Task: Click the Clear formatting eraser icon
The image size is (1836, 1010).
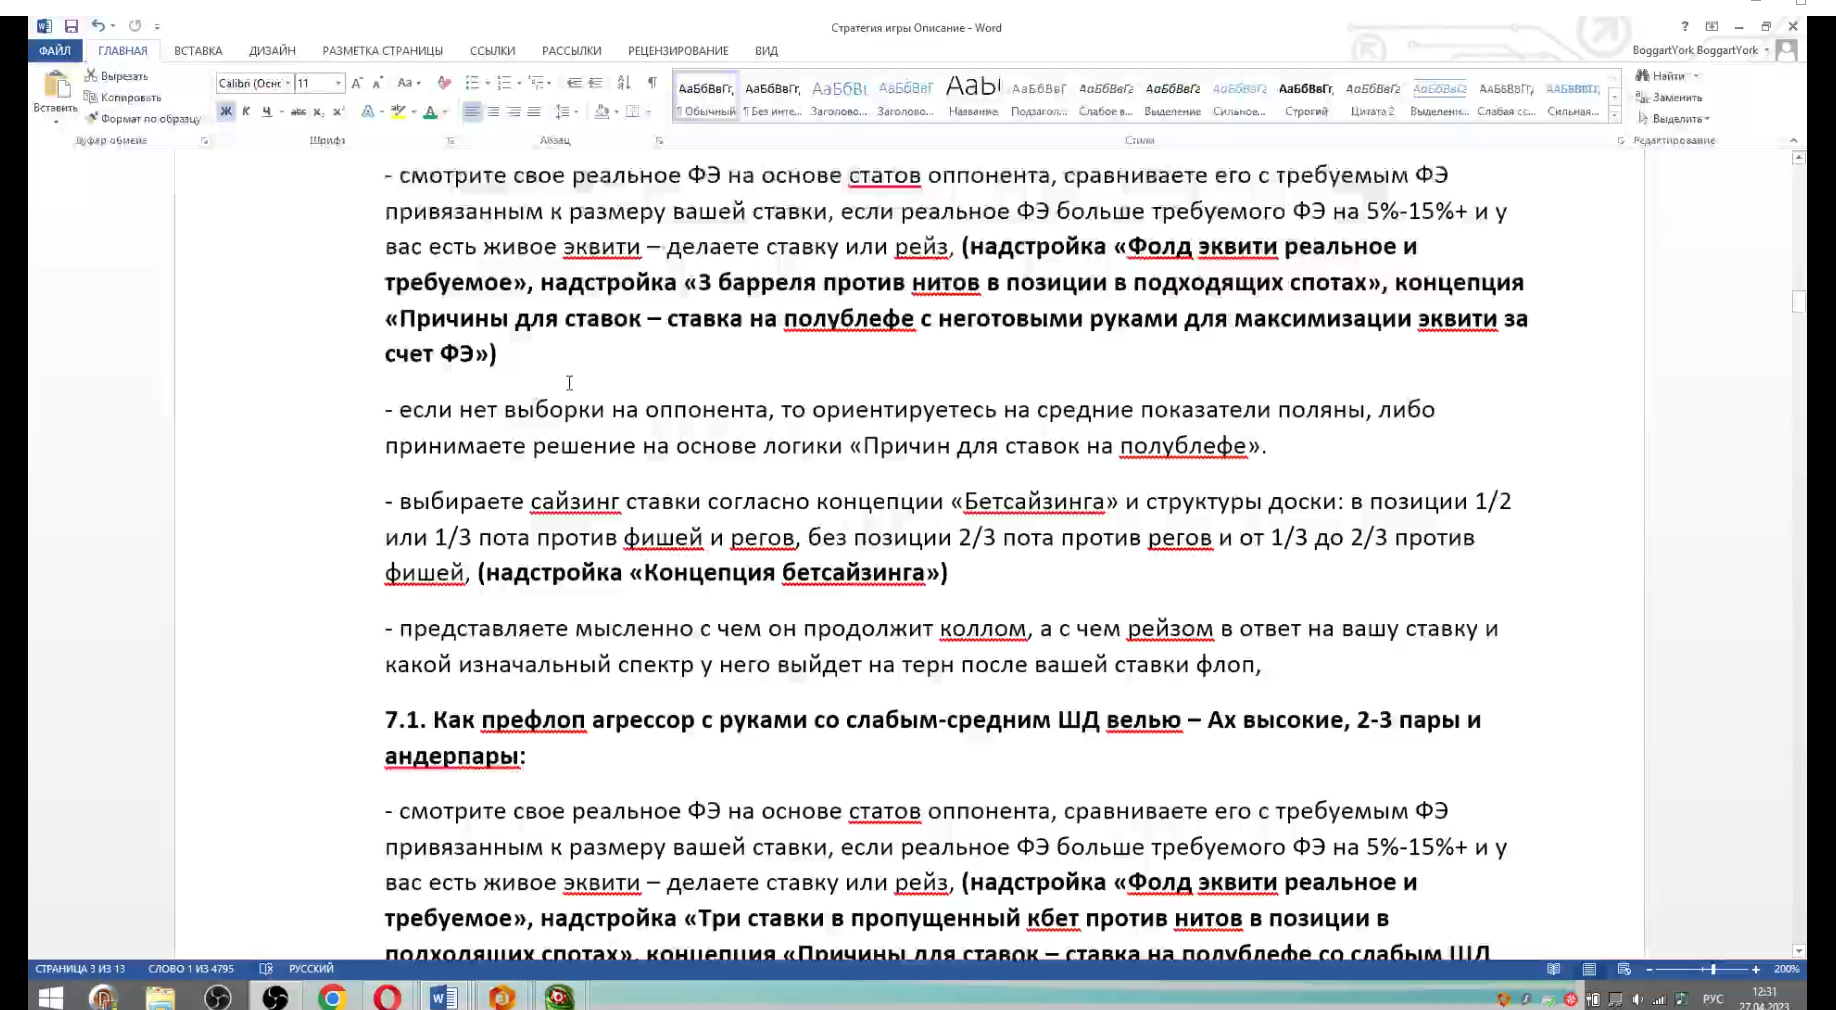Action: tap(444, 83)
